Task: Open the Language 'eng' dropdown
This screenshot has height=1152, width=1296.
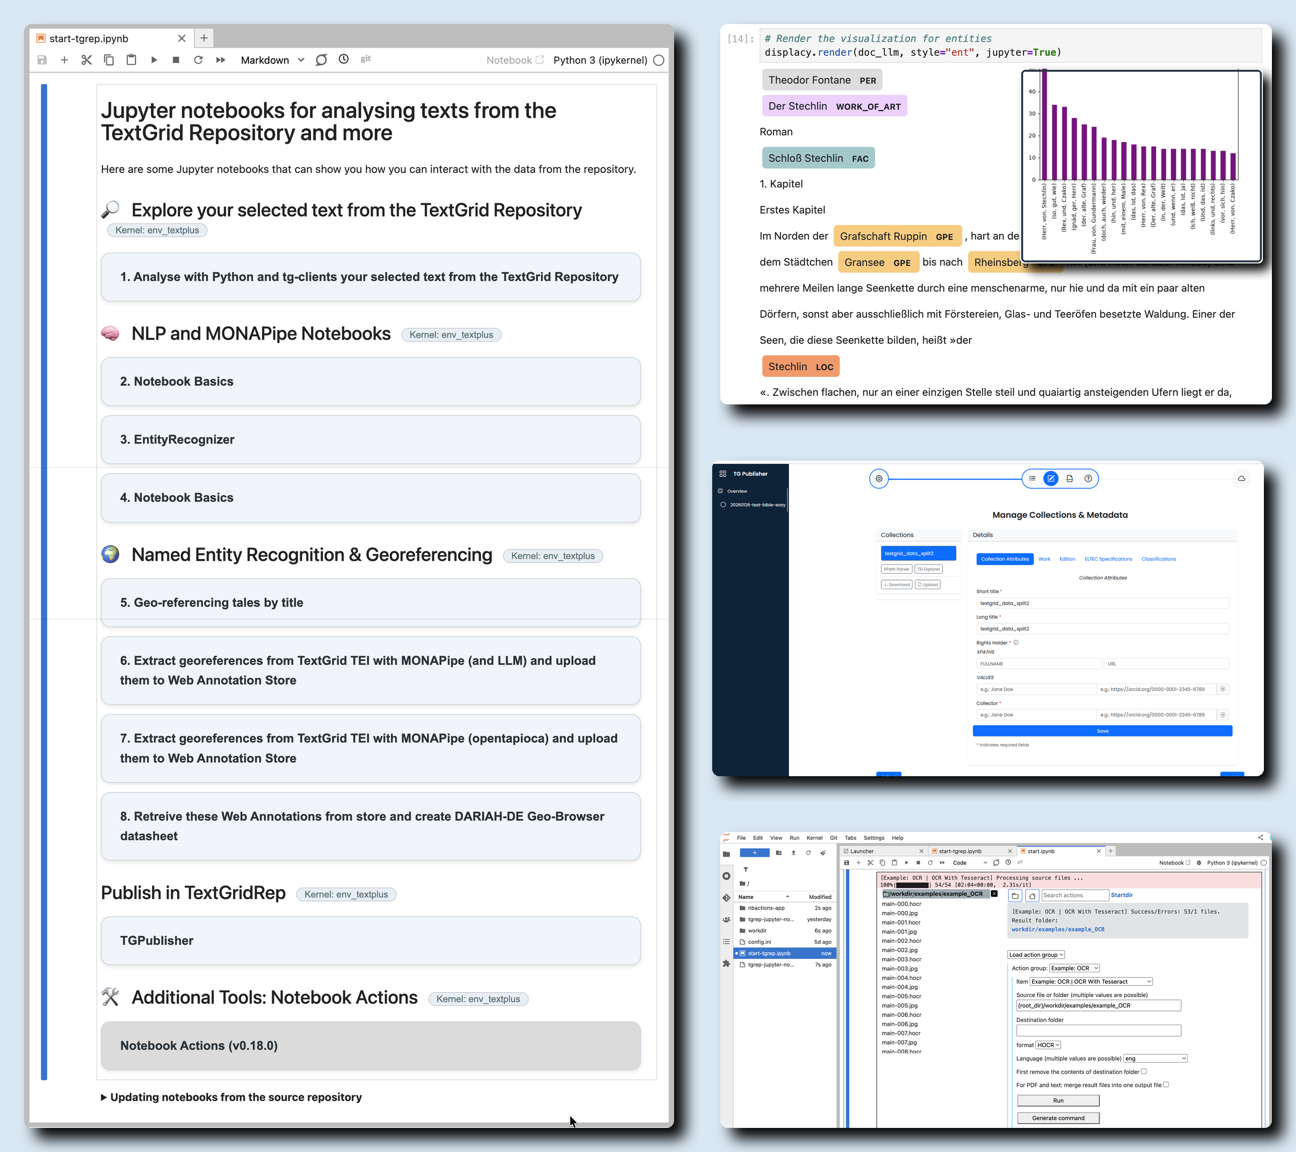Action: click(1155, 1058)
